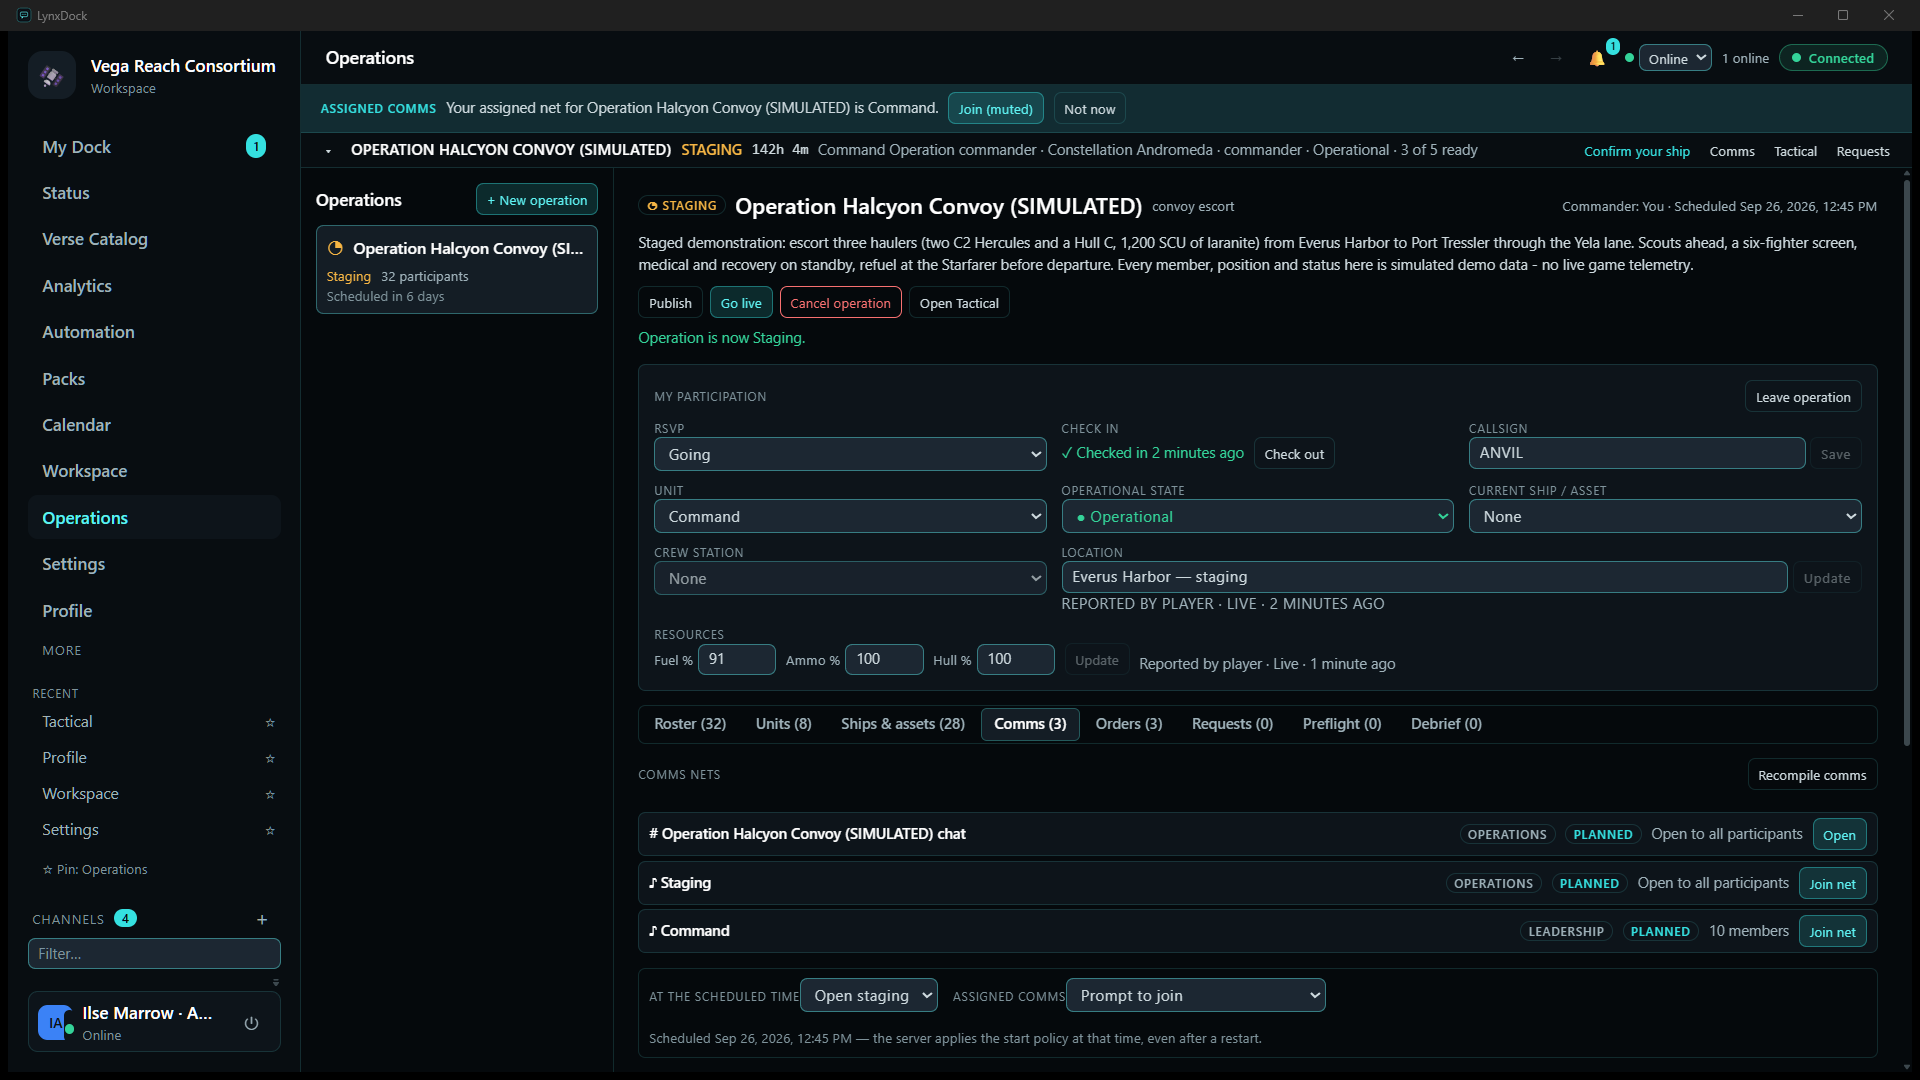Image resolution: width=1920 pixels, height=1080 pixels.
Task: Click the Ilse Marrow avatar
Action: (55, 1023)
